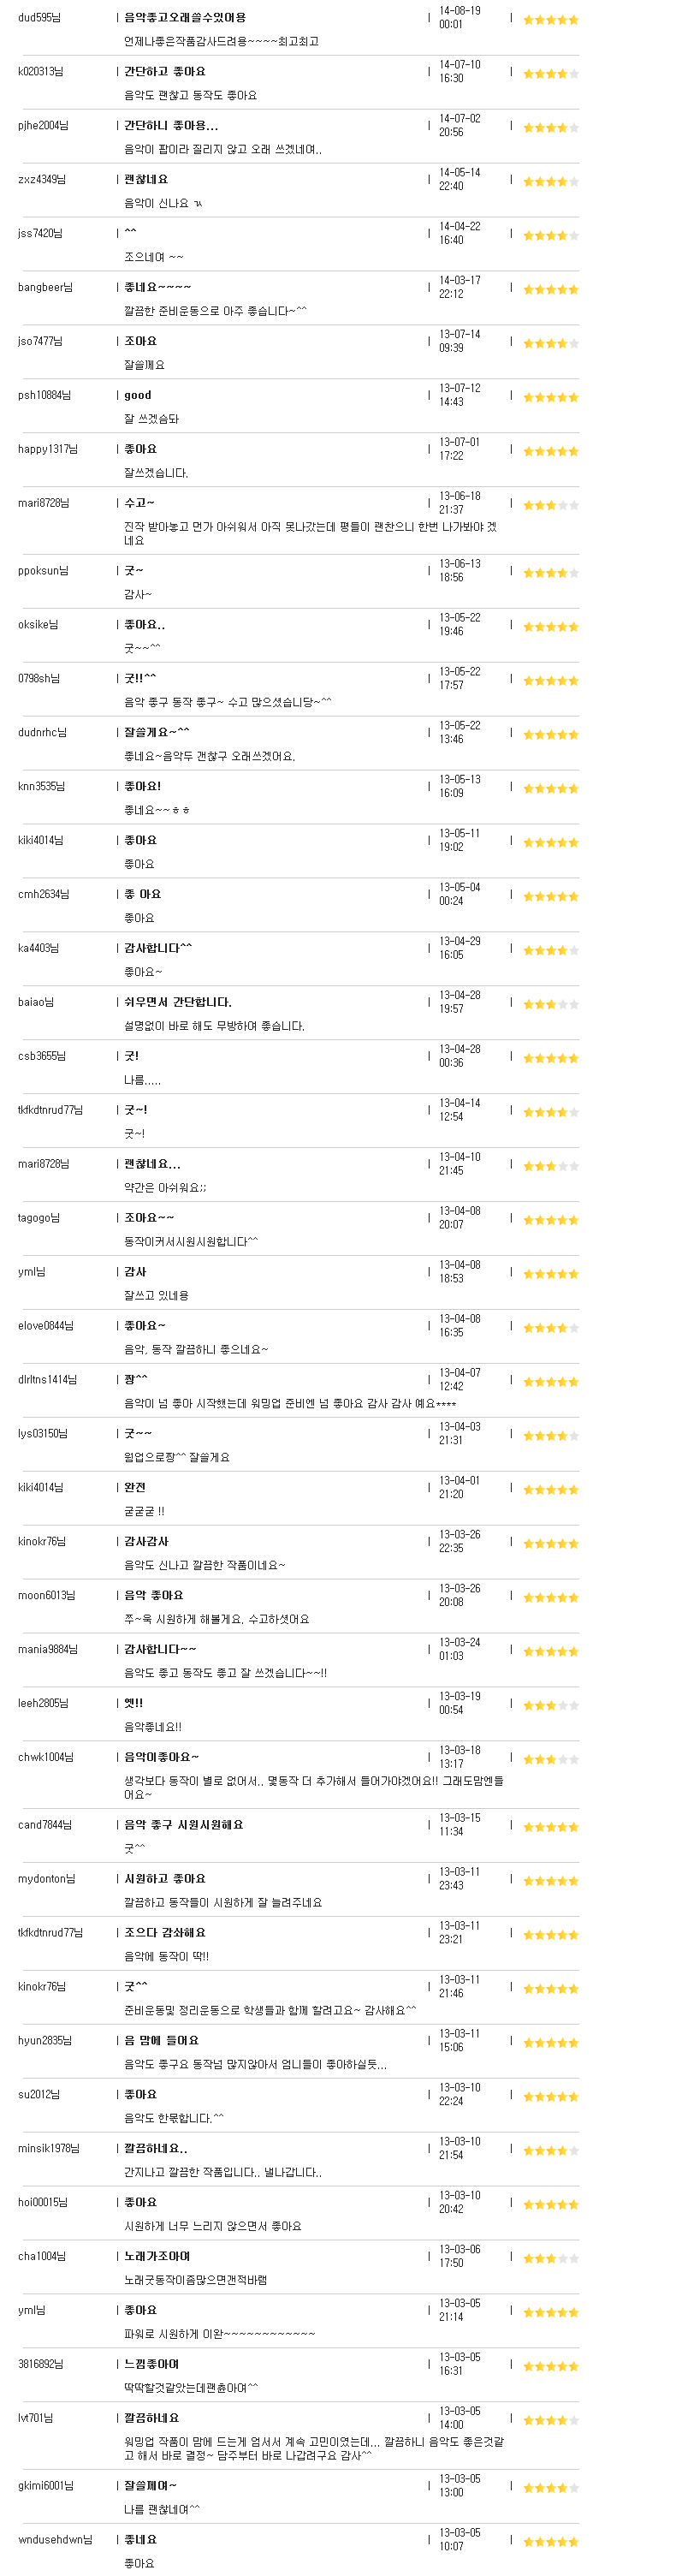Image resolution: width=676 pixels, height=2576 pixels.
Task: Click the star rating for cha1004's review
Action: (x=550, y=2259)
